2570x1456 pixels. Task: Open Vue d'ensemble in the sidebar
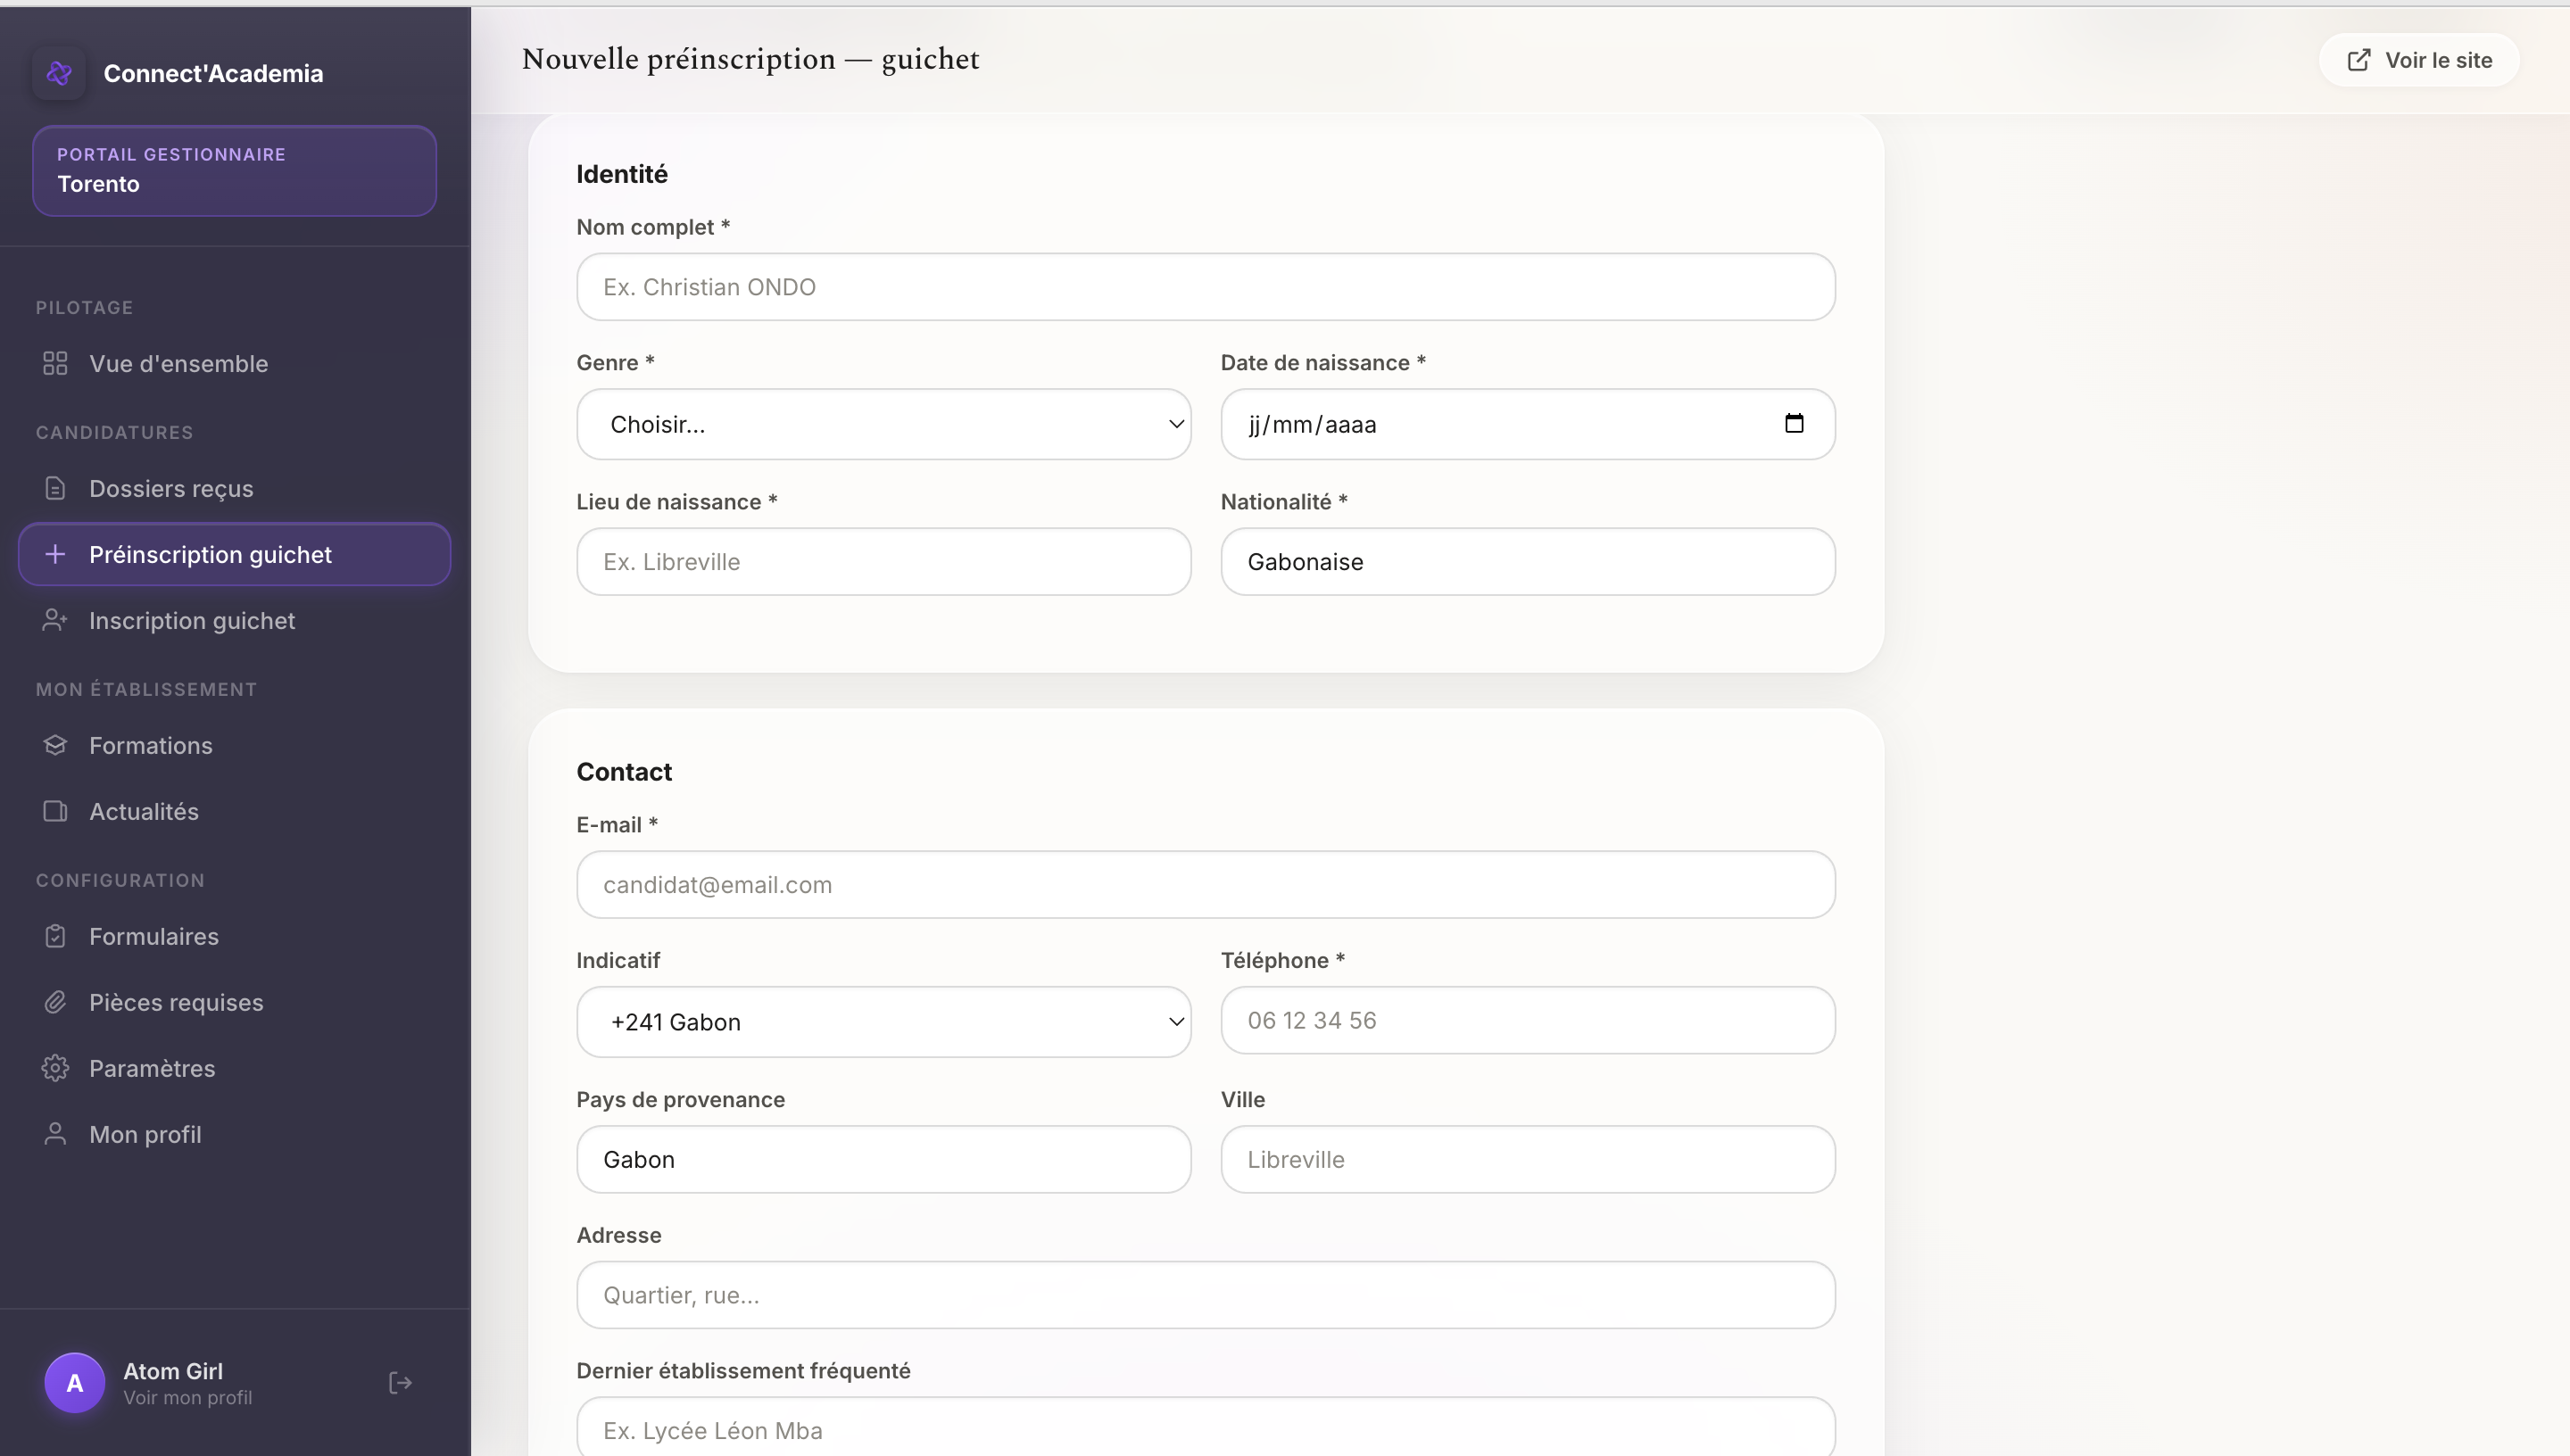(x=235, y=363)
